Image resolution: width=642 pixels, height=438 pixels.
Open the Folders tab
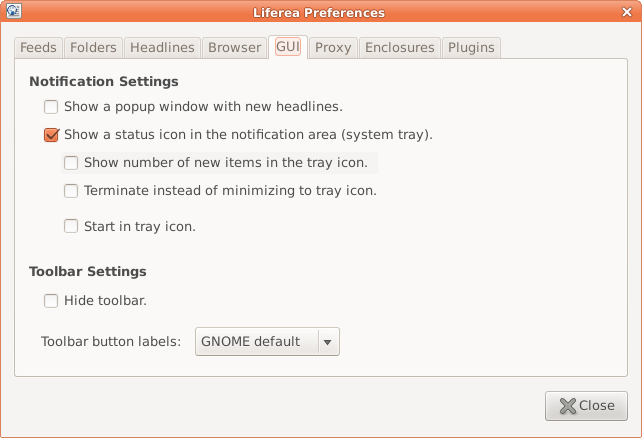click(93, 47)
